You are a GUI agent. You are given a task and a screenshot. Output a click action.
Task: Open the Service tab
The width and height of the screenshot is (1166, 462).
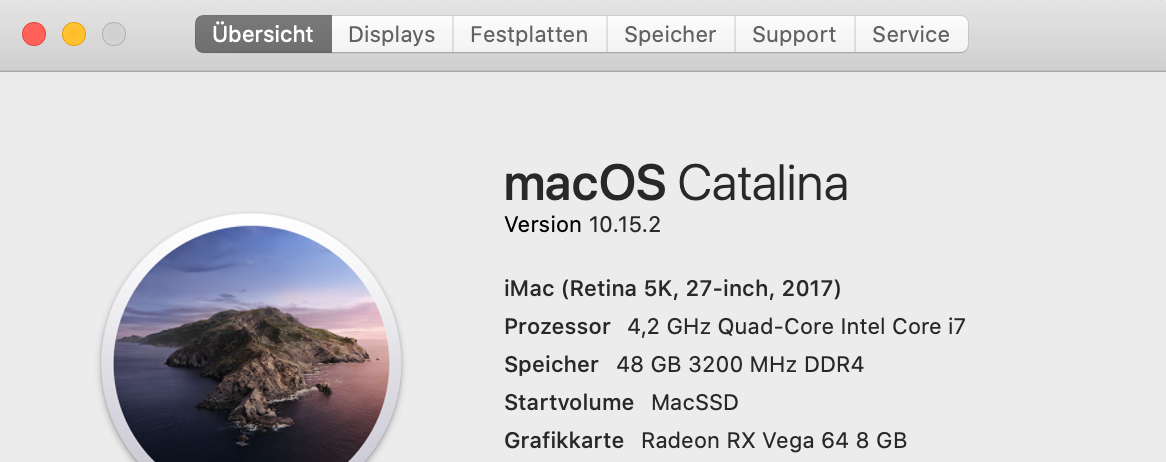910,34
